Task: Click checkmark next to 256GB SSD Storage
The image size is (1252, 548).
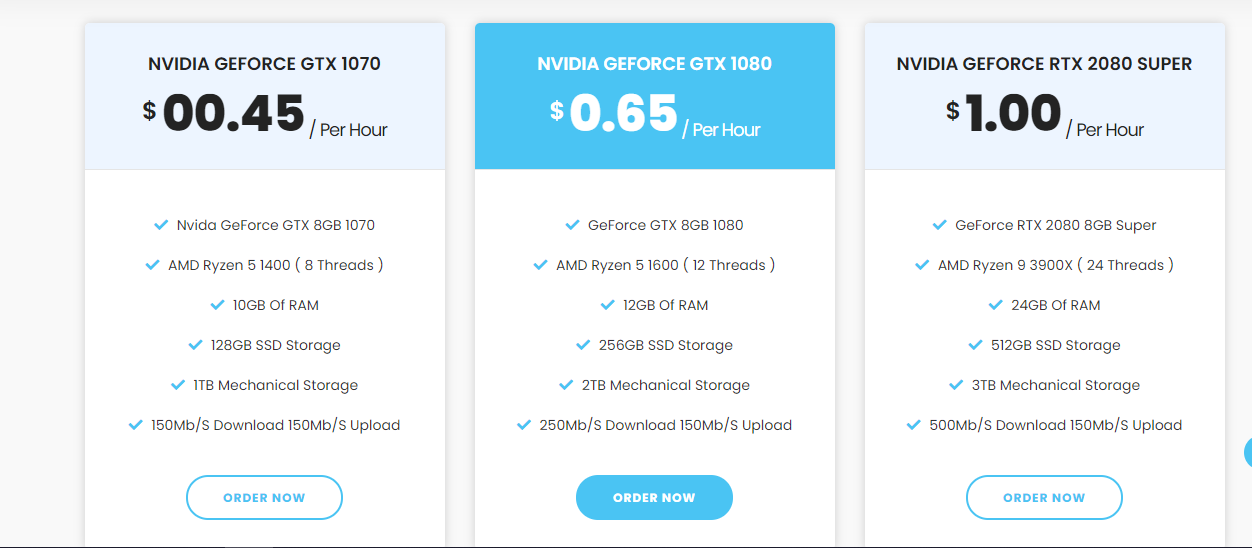Action: click(x=583, y=345)
